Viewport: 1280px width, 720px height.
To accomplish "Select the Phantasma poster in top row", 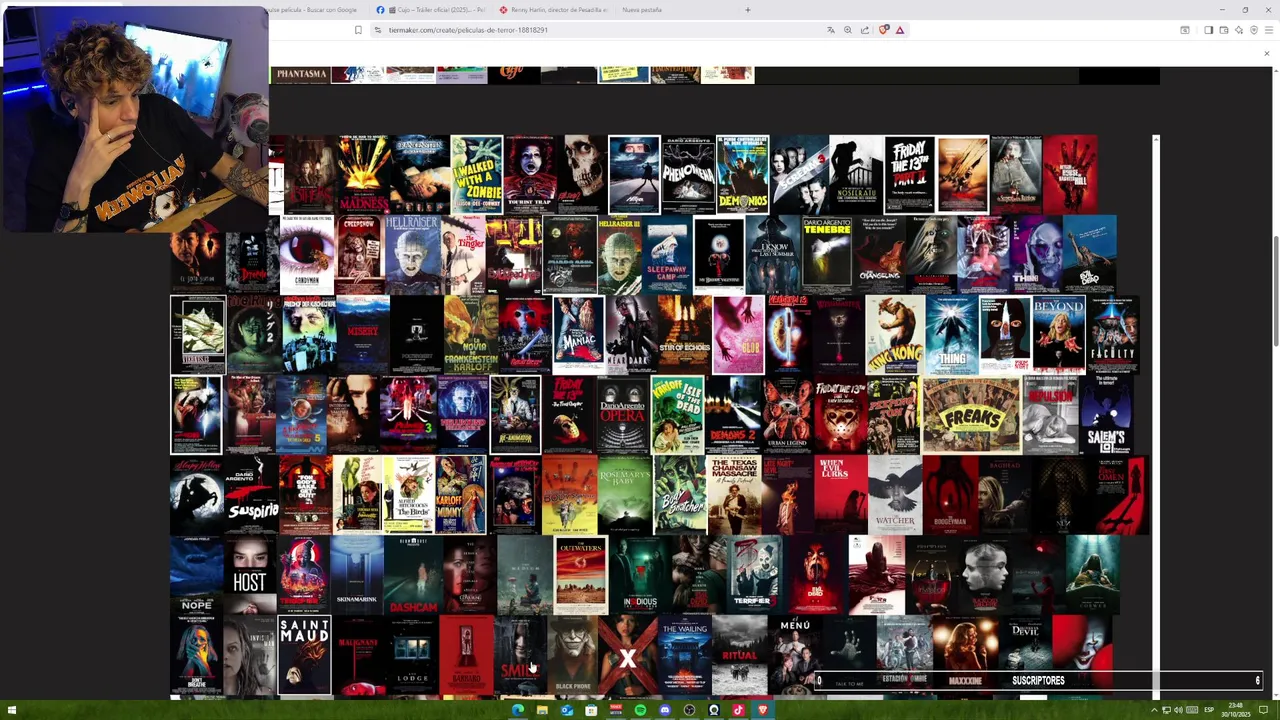I will coord(300,75).
